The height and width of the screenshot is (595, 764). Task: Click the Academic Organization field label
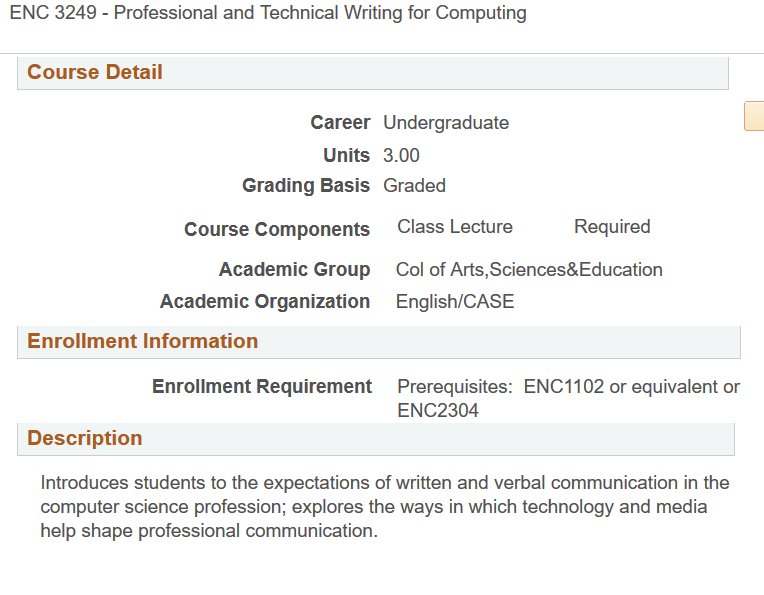point(265,302)
